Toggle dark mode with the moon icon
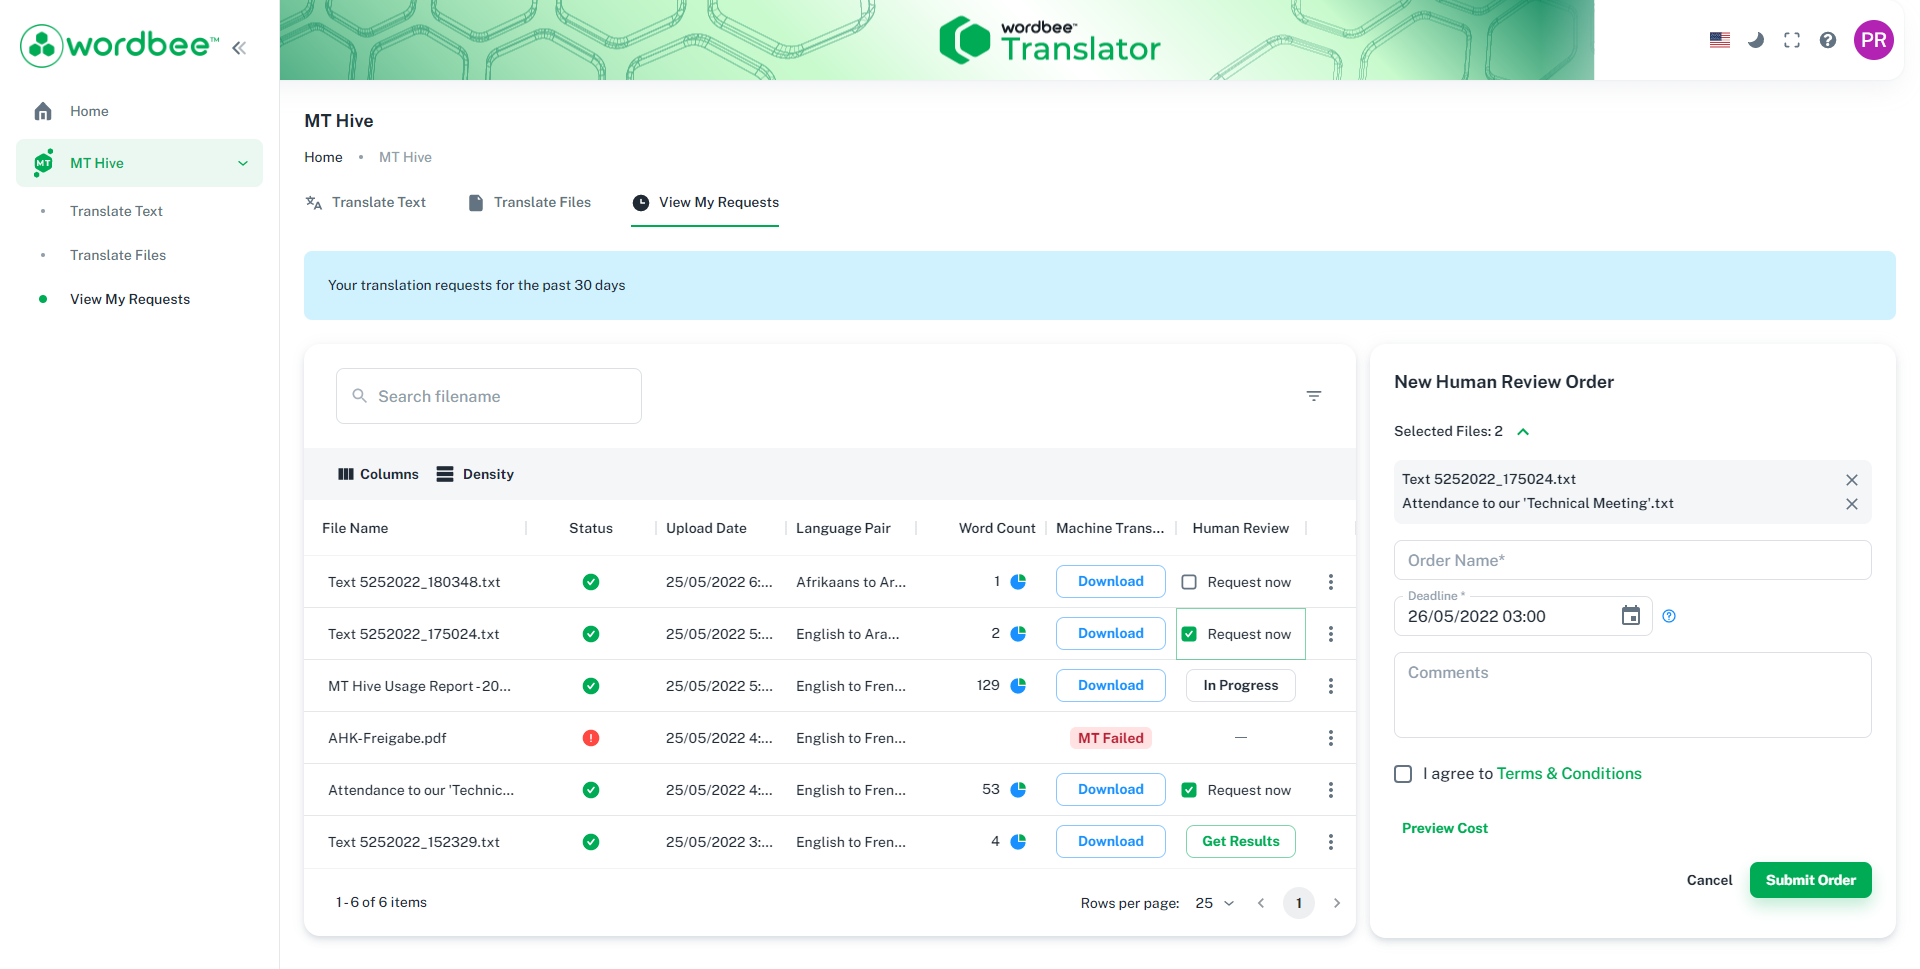 click(x=1756, y=40)
